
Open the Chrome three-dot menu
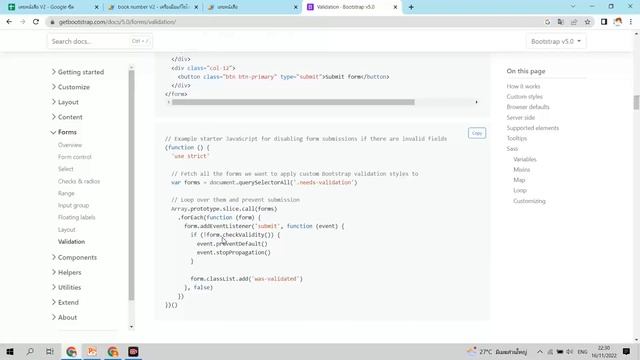[x=631, y=22]
